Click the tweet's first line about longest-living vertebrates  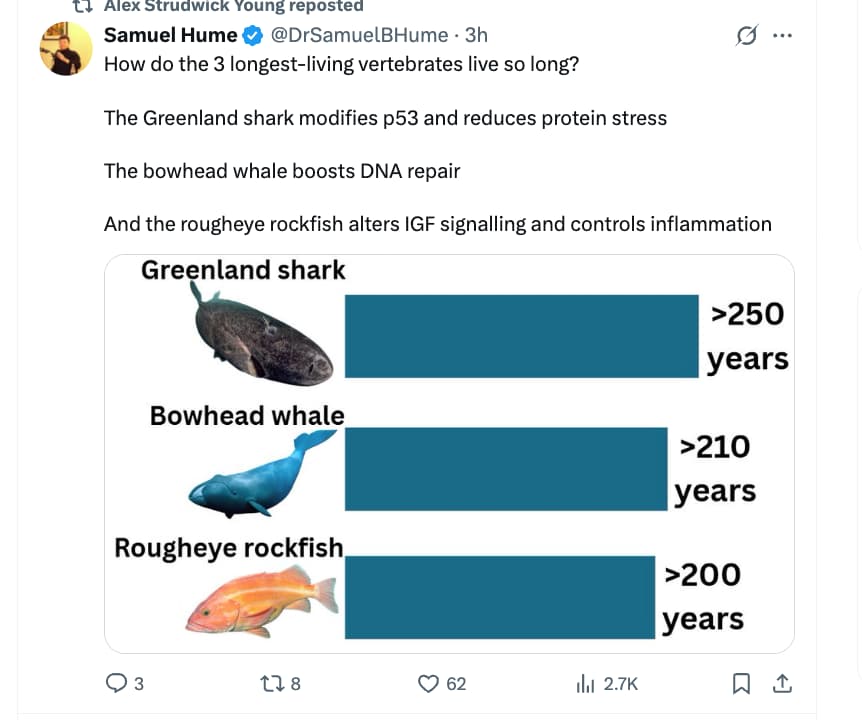point(341,64)
